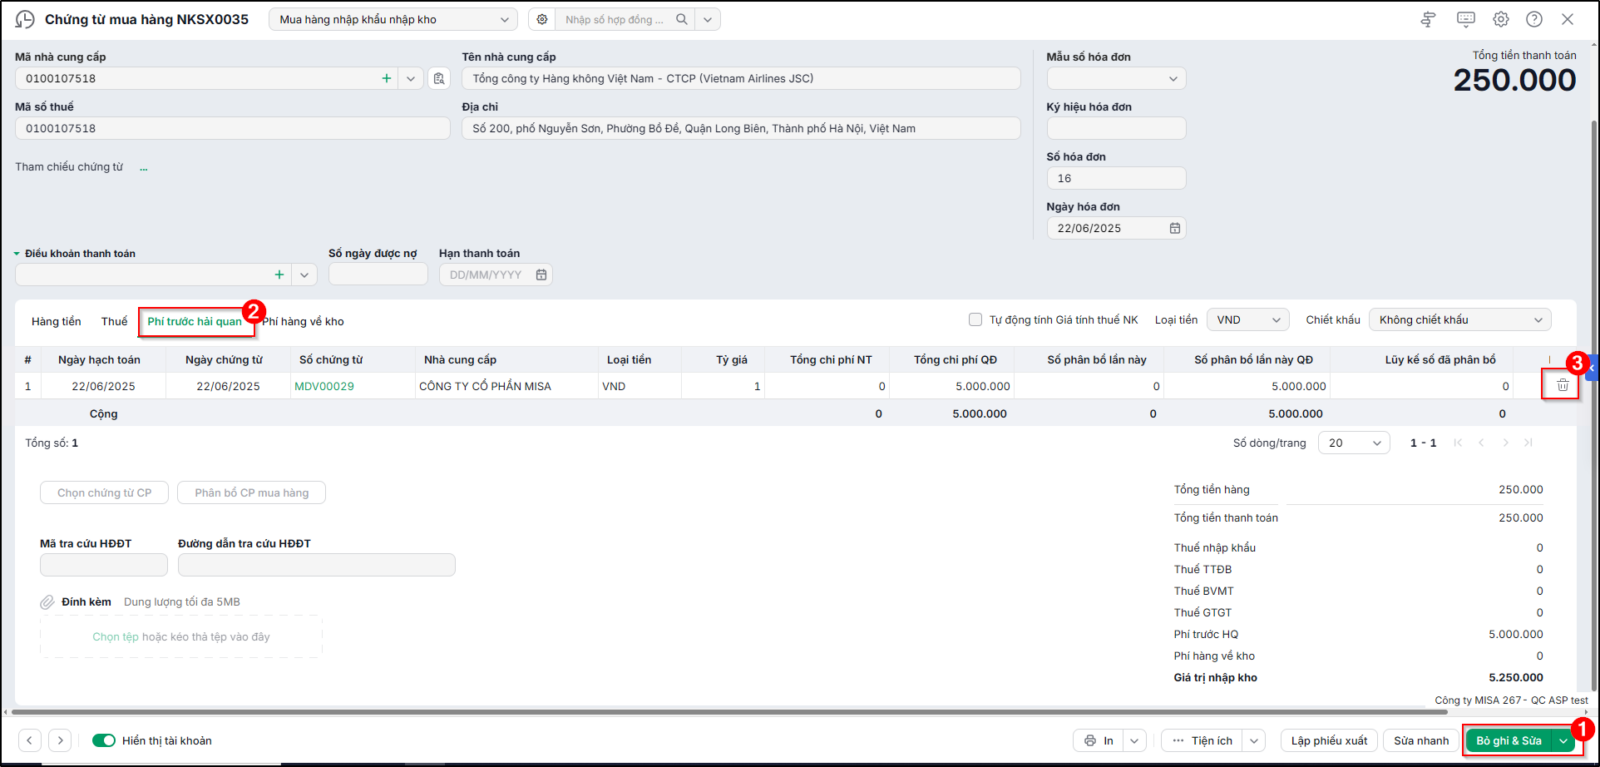Switch to Thuế tab
The height and width of the screenshot is (767, 1600).
pos(114,322)
